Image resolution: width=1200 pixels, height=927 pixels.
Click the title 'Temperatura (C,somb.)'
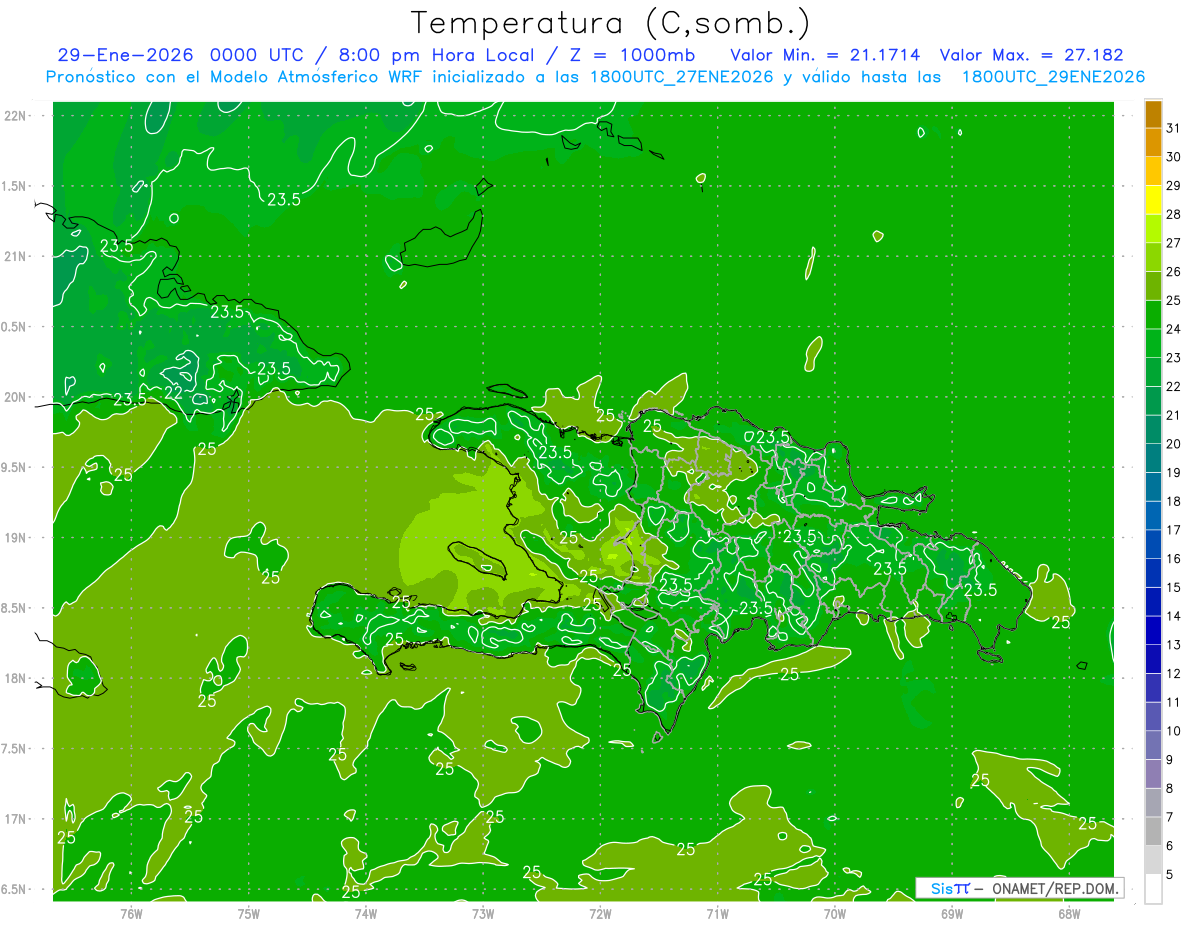coord(610,23)
